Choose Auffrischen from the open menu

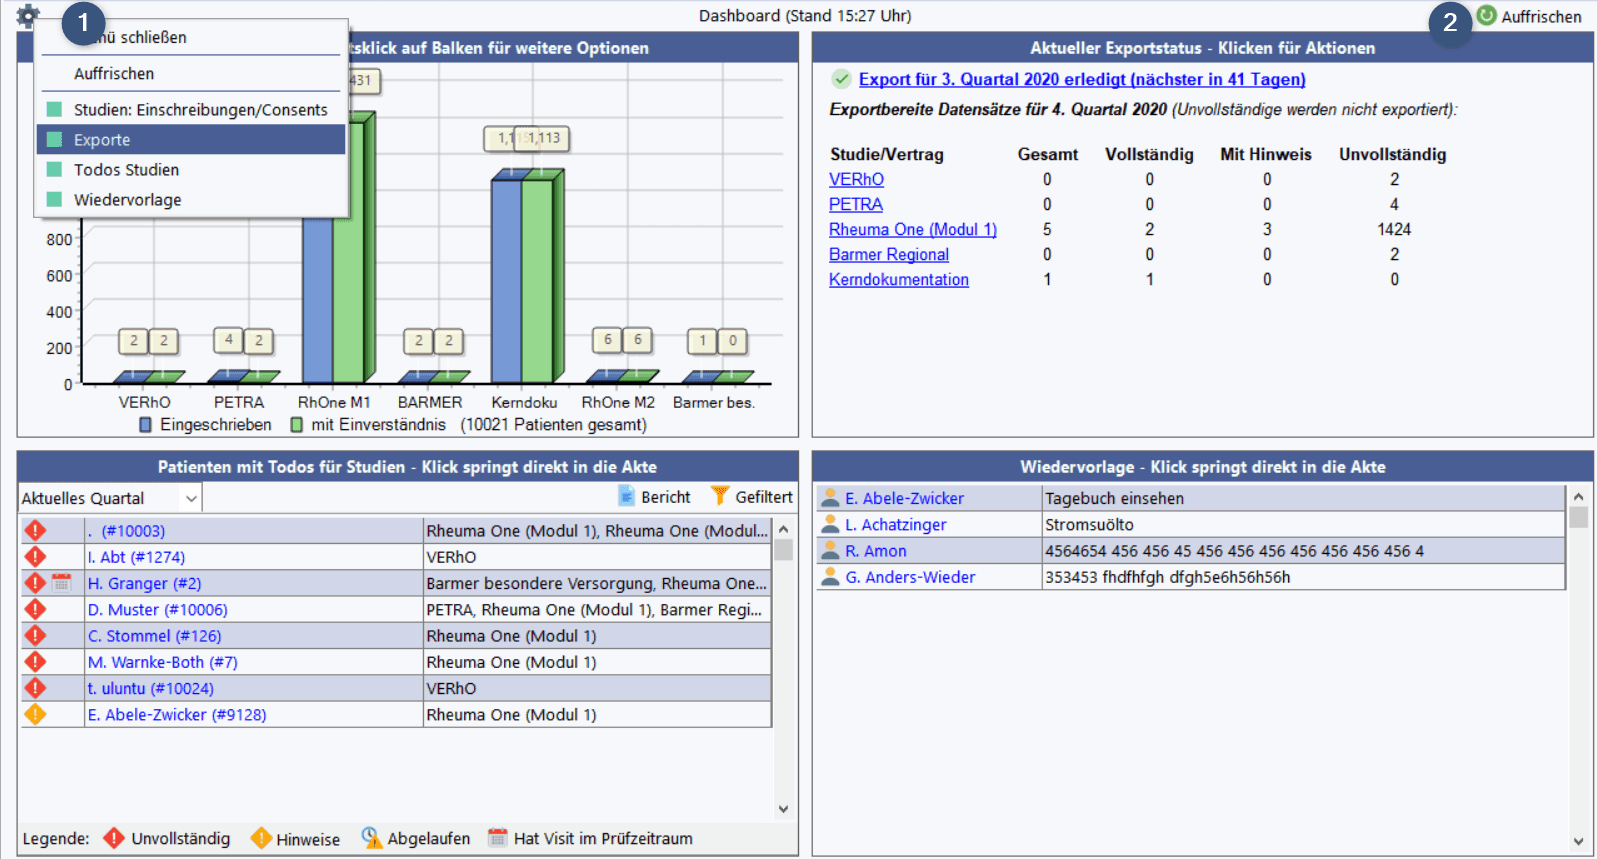point(114,74)
